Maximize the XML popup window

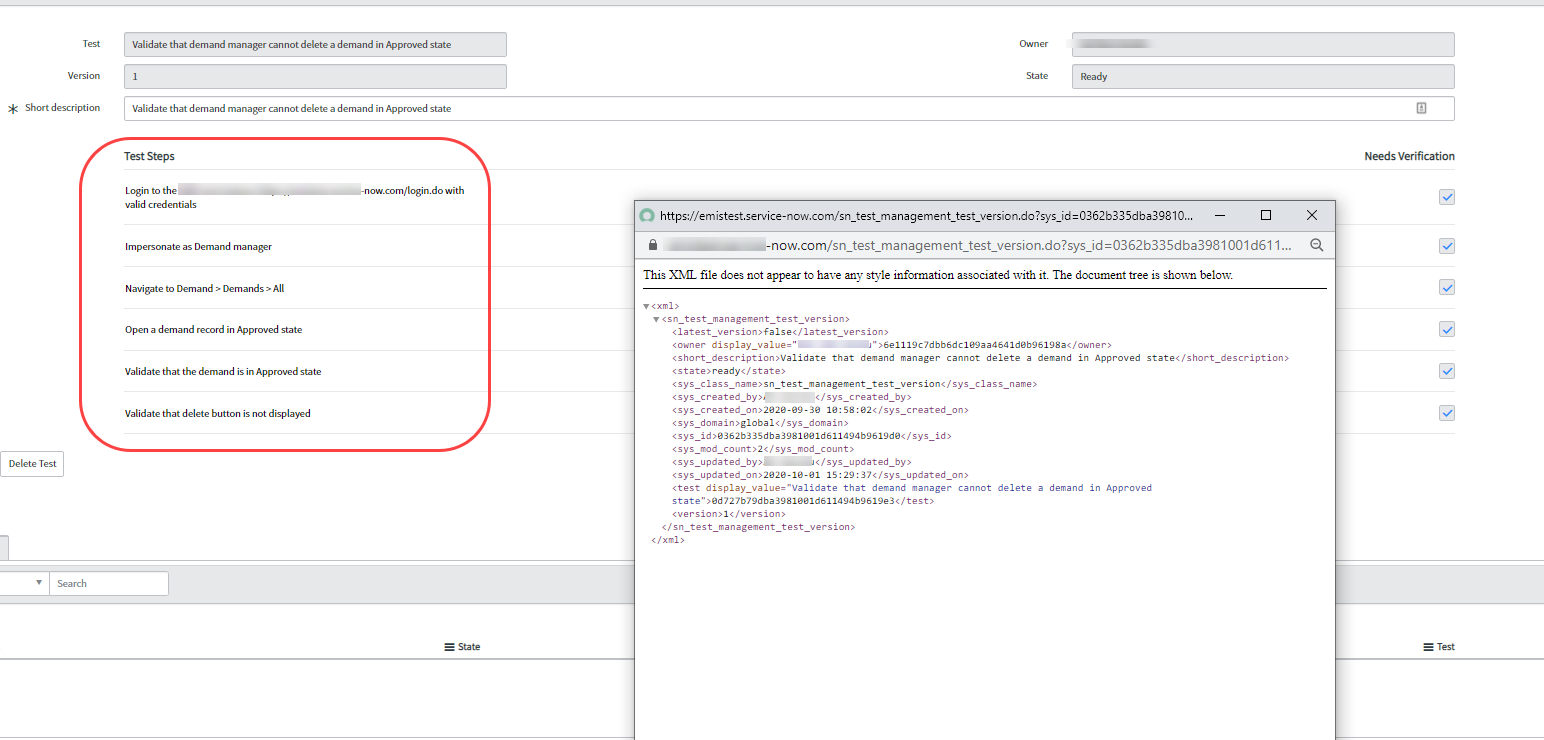point(1266,215)
